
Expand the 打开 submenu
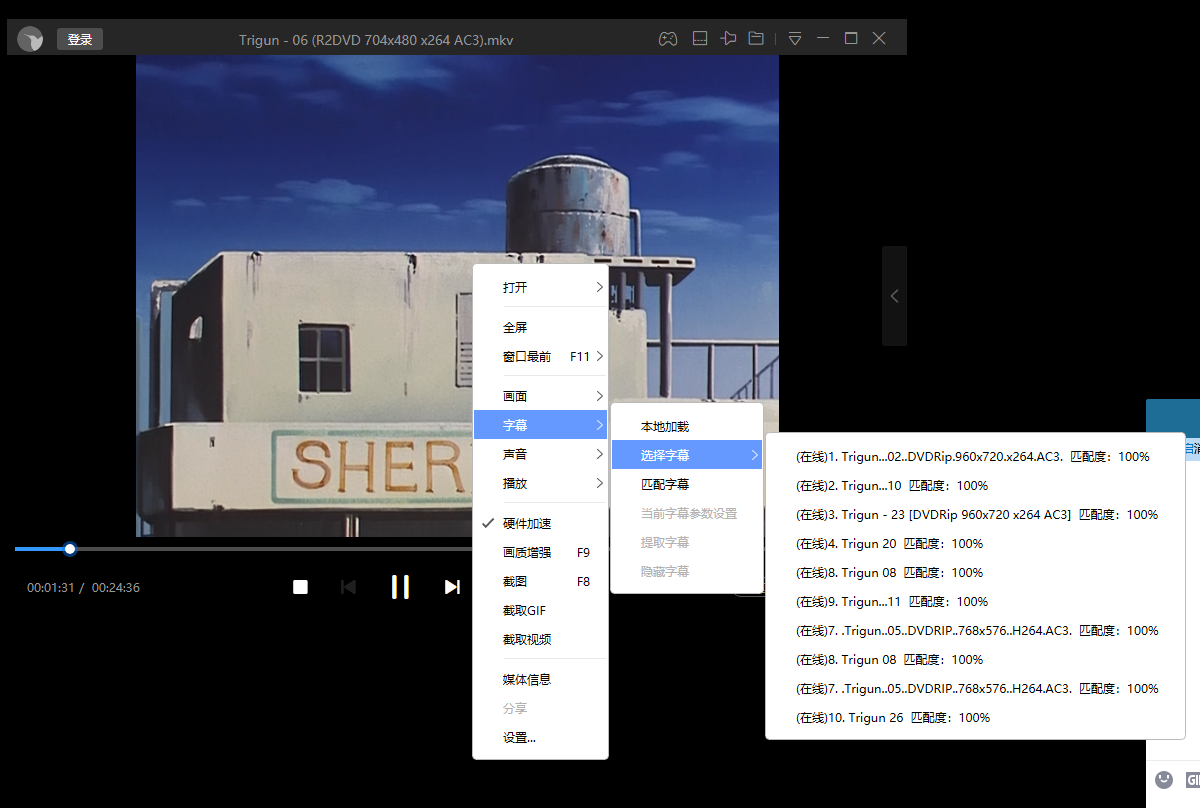coord(540,287)
